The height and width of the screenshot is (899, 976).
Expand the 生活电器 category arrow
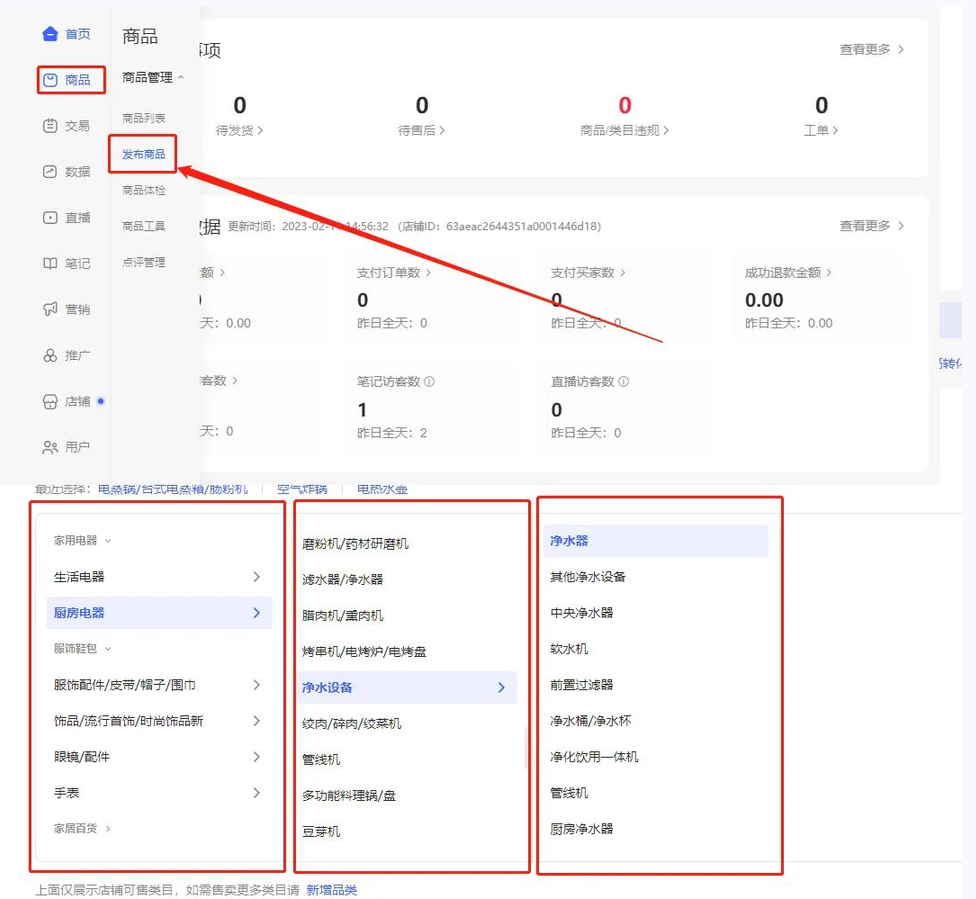[256, 577]
